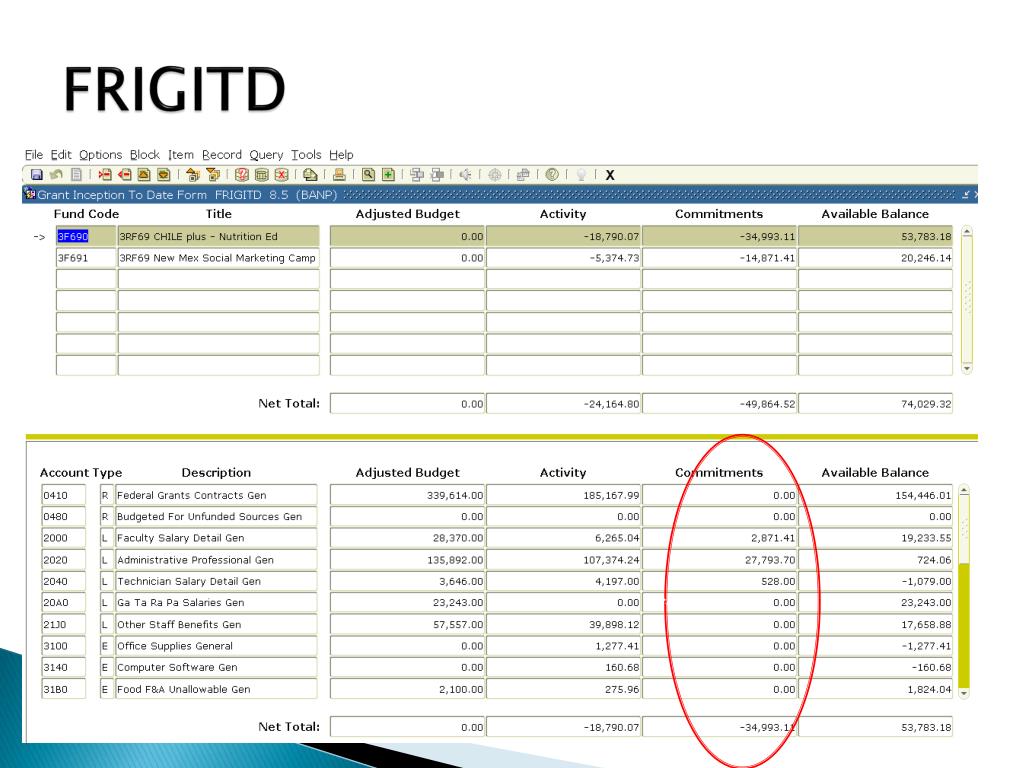This screenshot has height=768, width=1024.
Task: Click title 3RF69 New Mex Social Marketing Camp
Action: click(x=218, y=258)
